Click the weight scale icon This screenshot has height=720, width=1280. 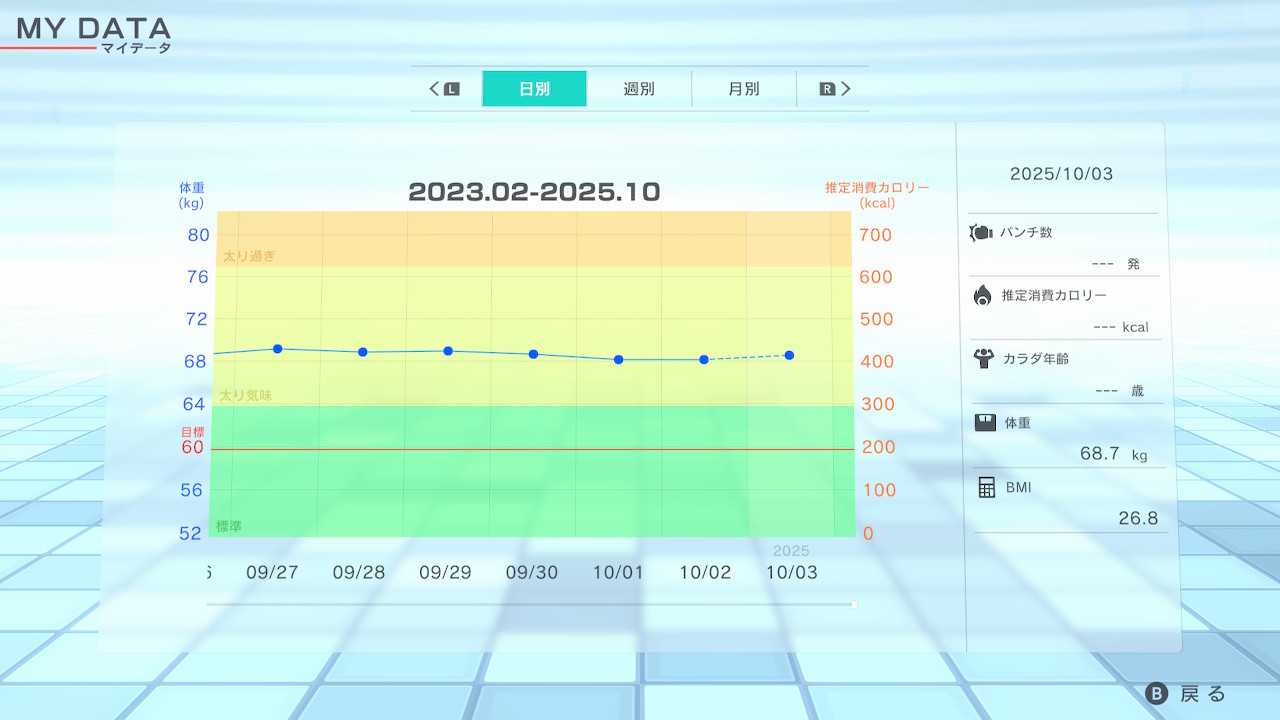click(x=985, y=423)
